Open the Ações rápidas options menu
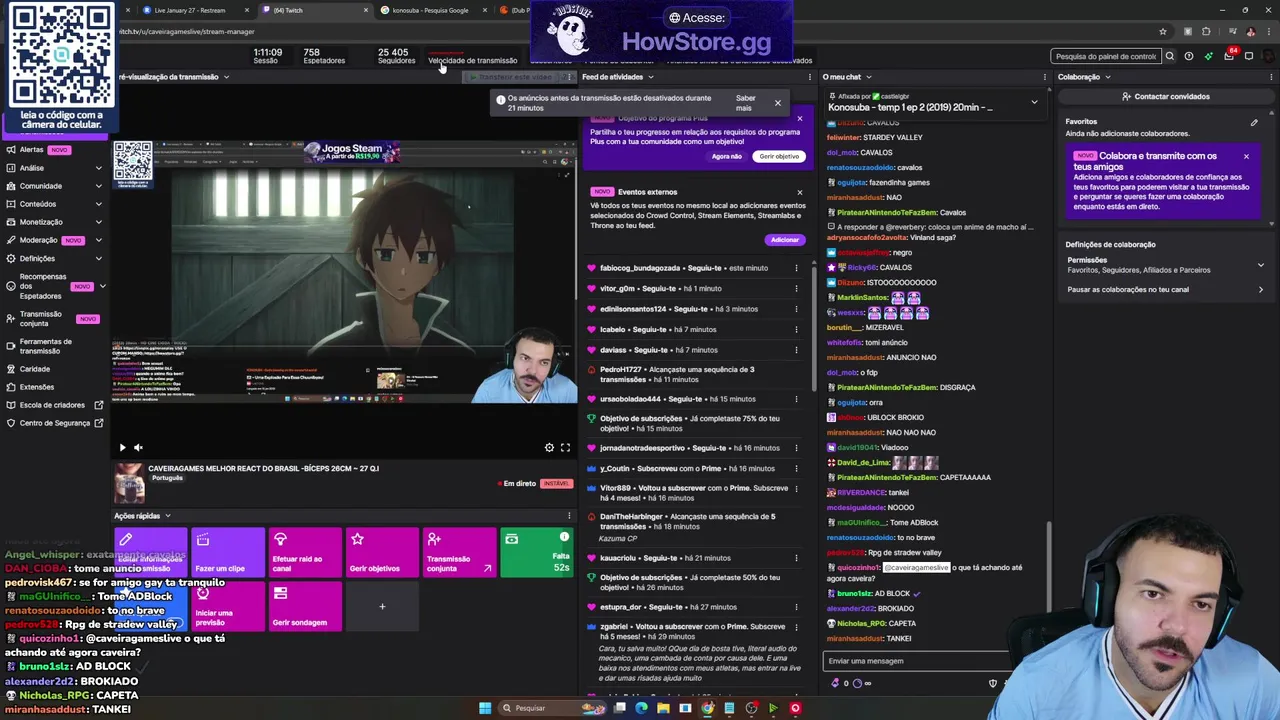 click(x=569, y=516)
